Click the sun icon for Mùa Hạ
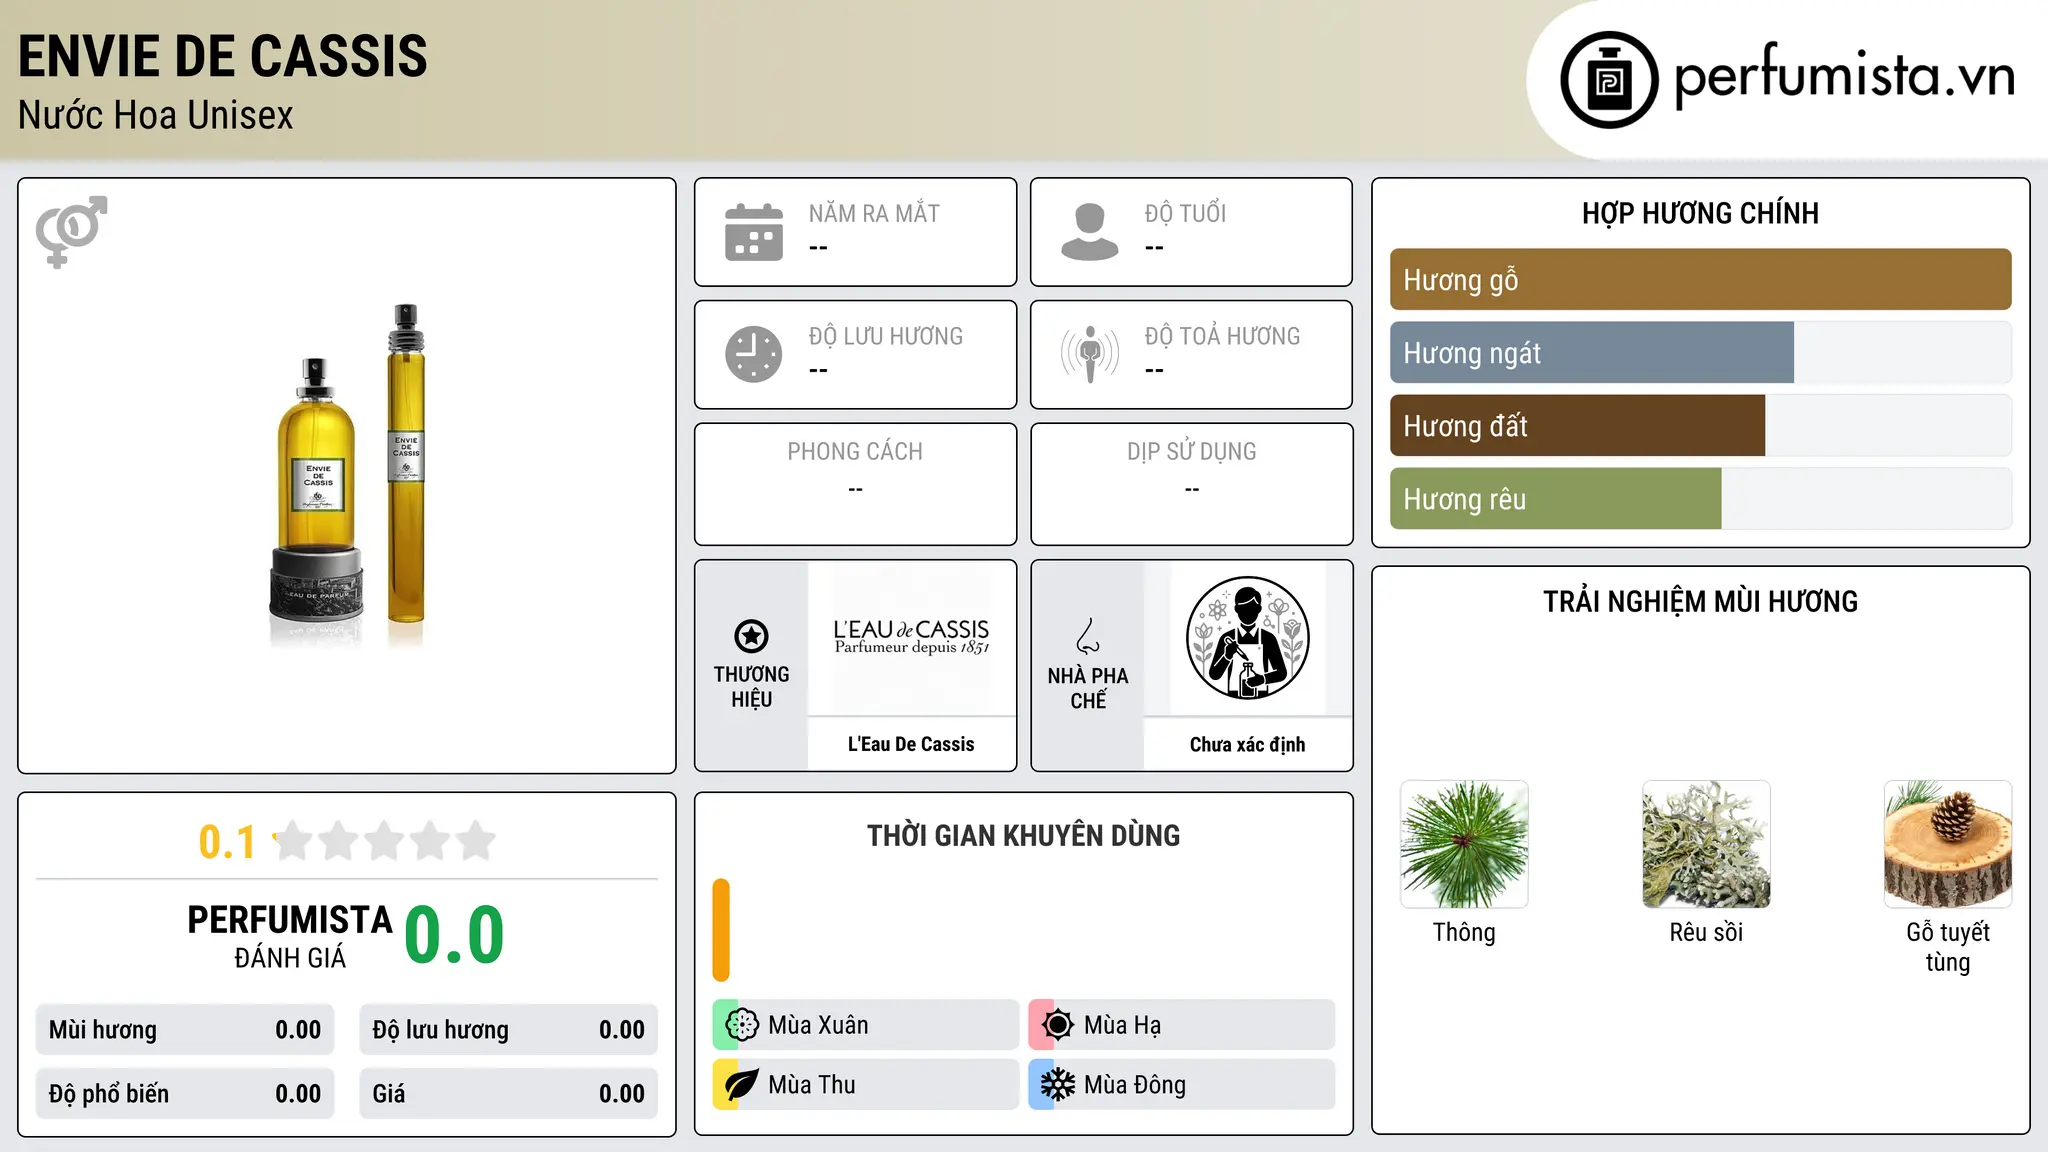The width and height of the screenshot is (2048, 1152). (x=1058, y=1025)
